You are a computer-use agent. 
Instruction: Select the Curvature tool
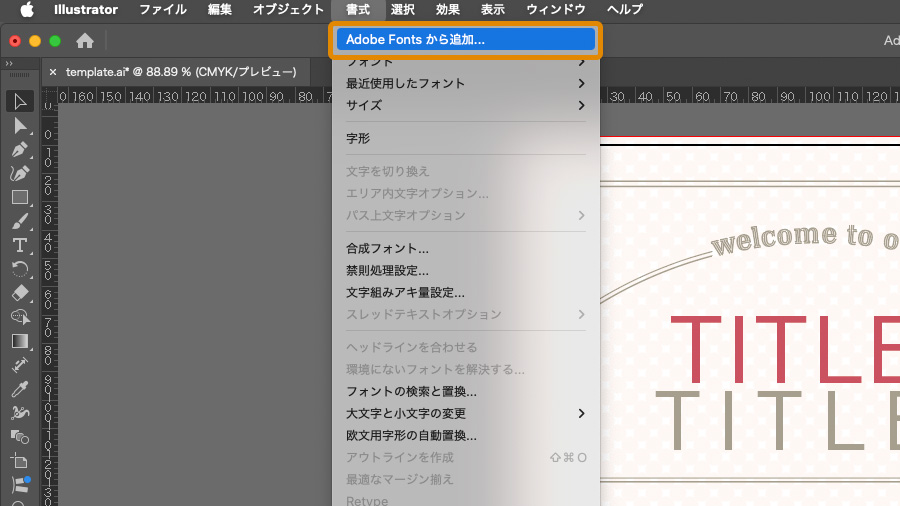tap(20, 173)
